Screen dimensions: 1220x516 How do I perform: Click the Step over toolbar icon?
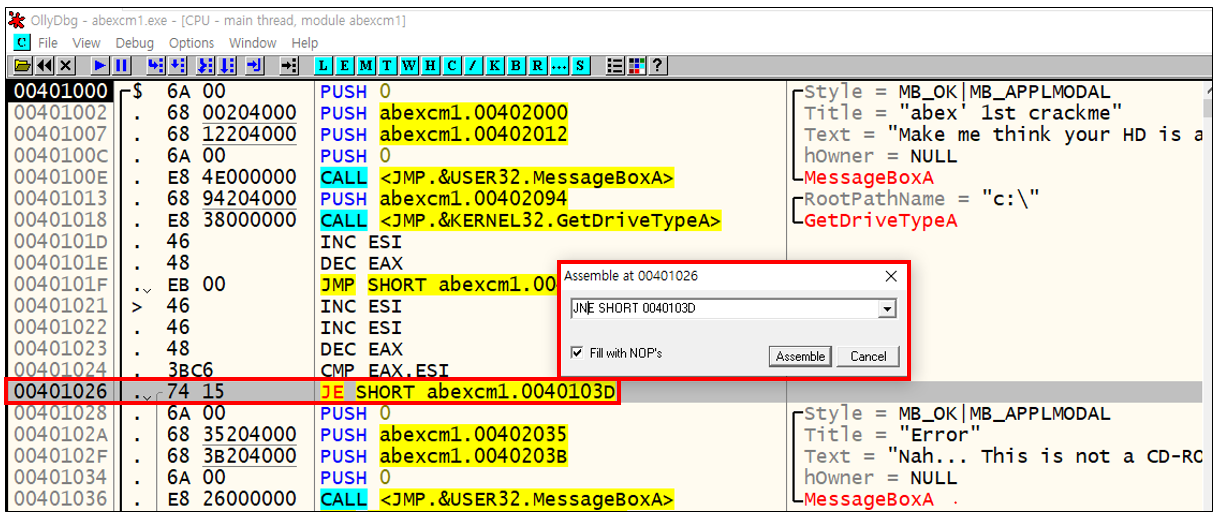click(x=177, y=66)
